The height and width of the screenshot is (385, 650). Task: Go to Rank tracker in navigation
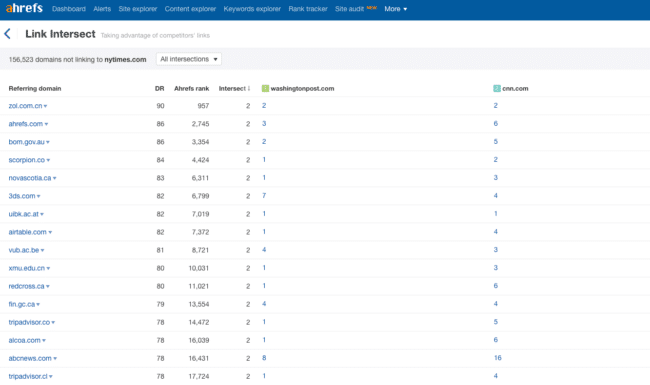click(x=308, y=9)
